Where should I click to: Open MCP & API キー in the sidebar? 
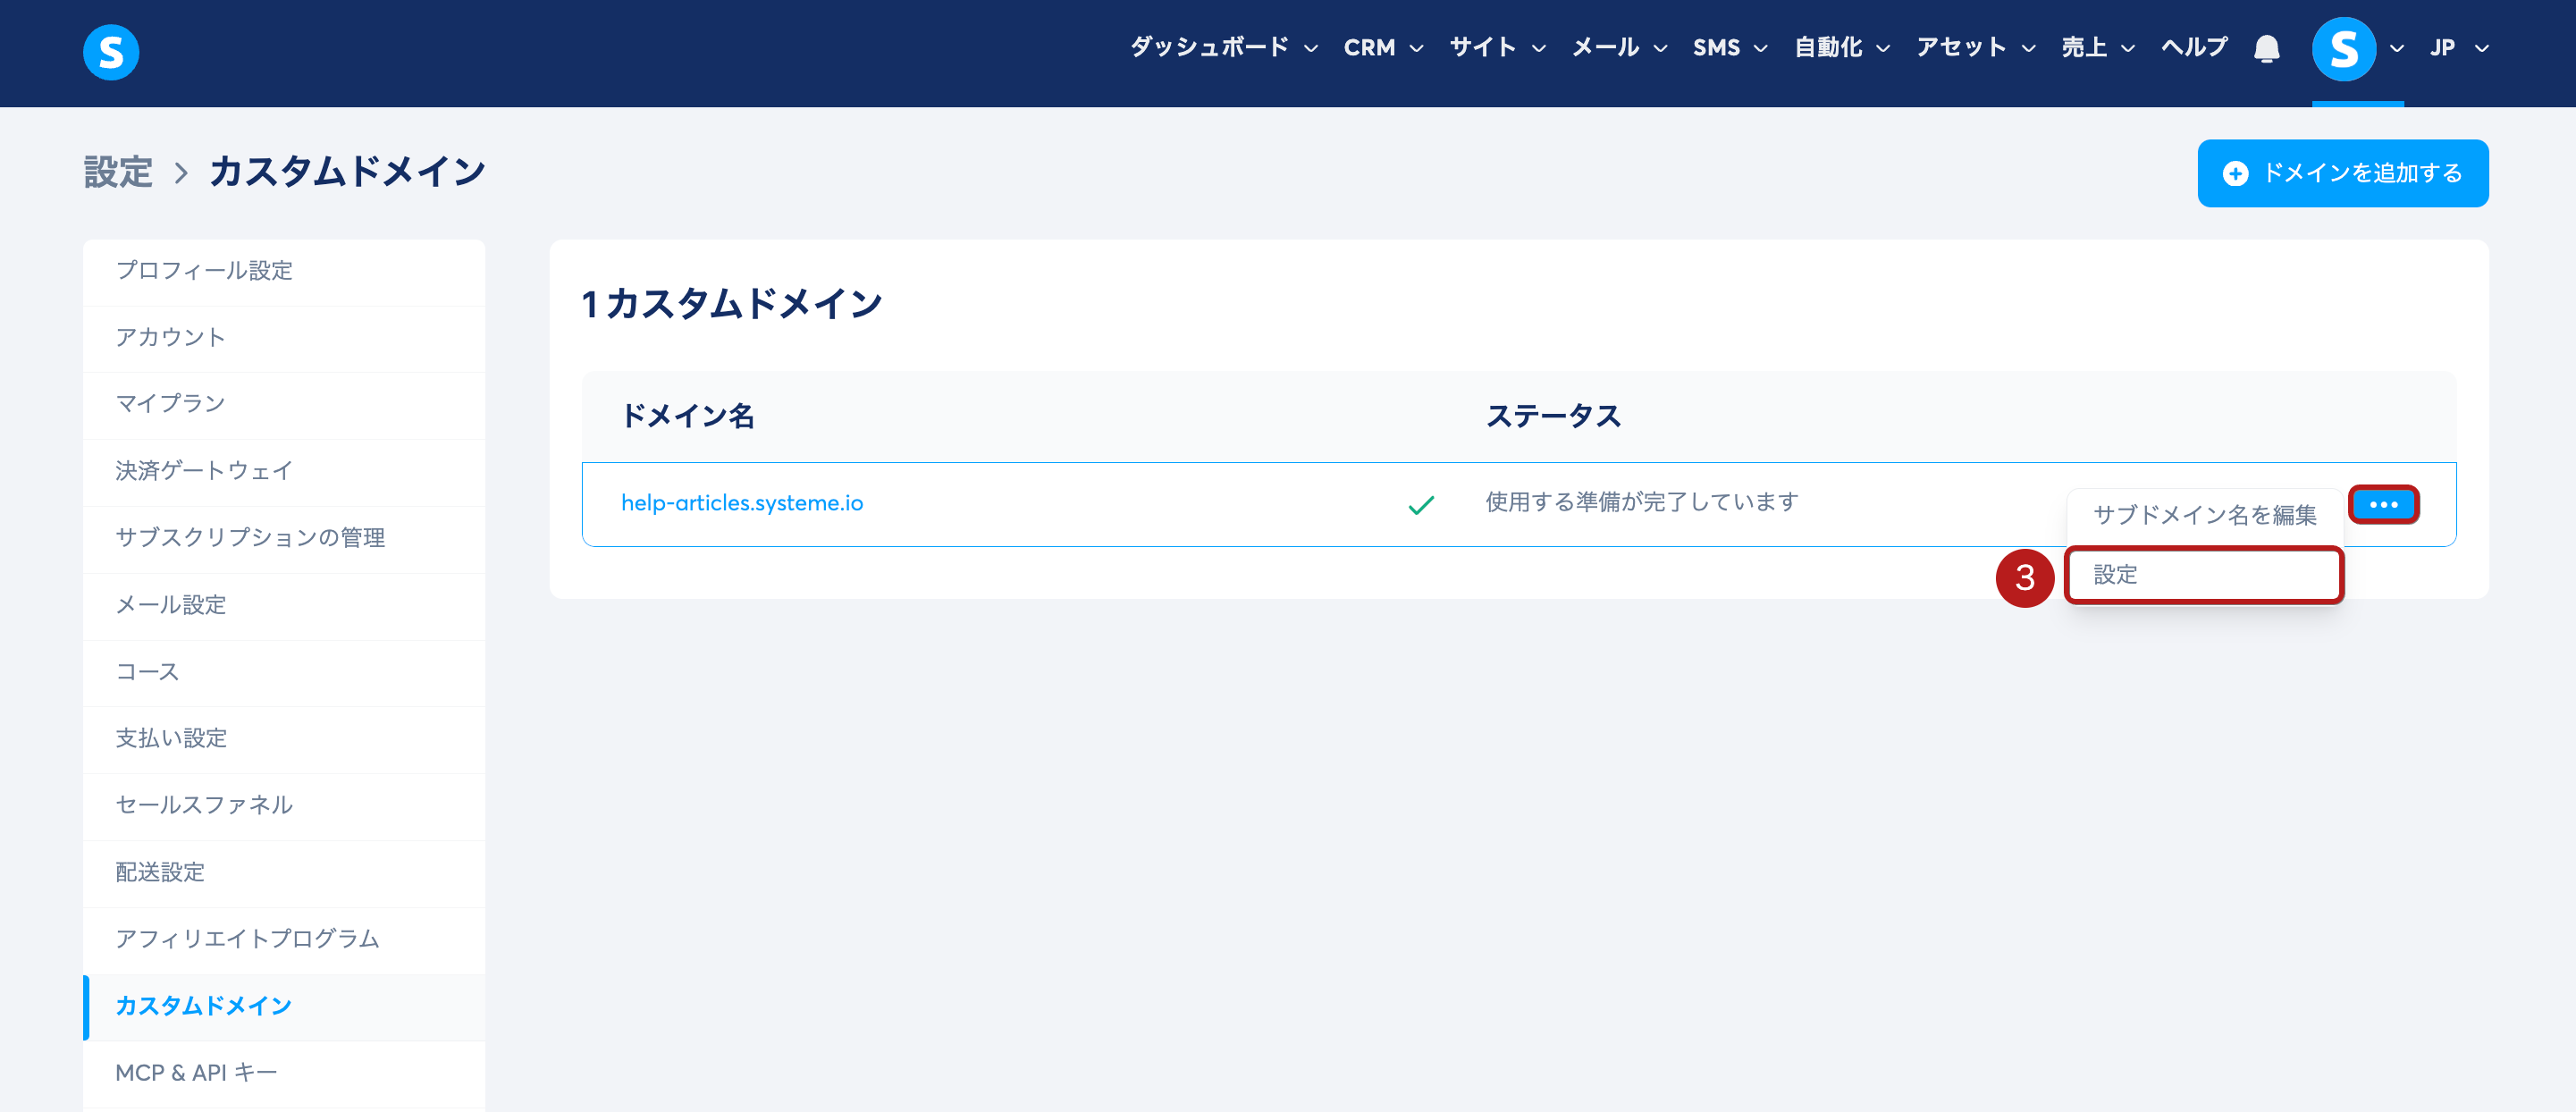tap(284, 1073)
